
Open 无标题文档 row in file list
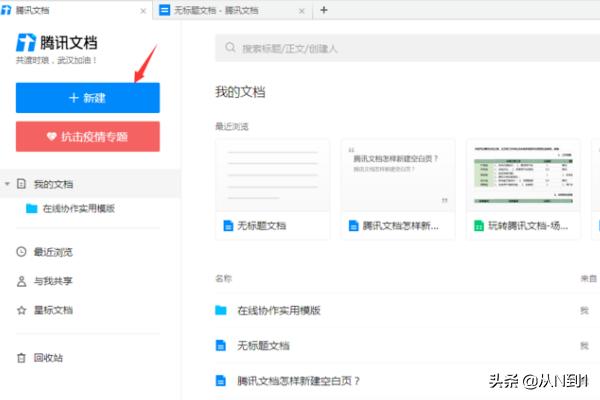point(408,346)
